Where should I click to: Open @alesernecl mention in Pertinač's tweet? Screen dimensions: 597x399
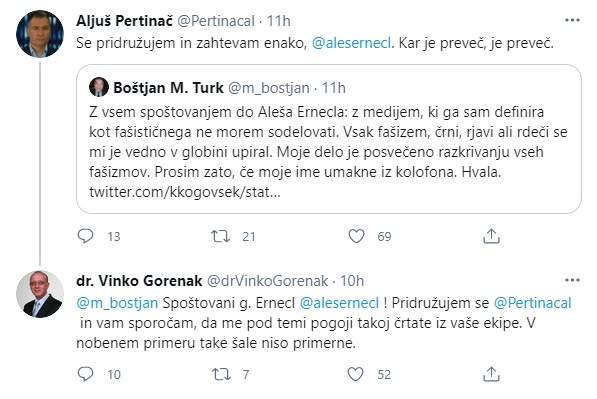coord(351,43)
